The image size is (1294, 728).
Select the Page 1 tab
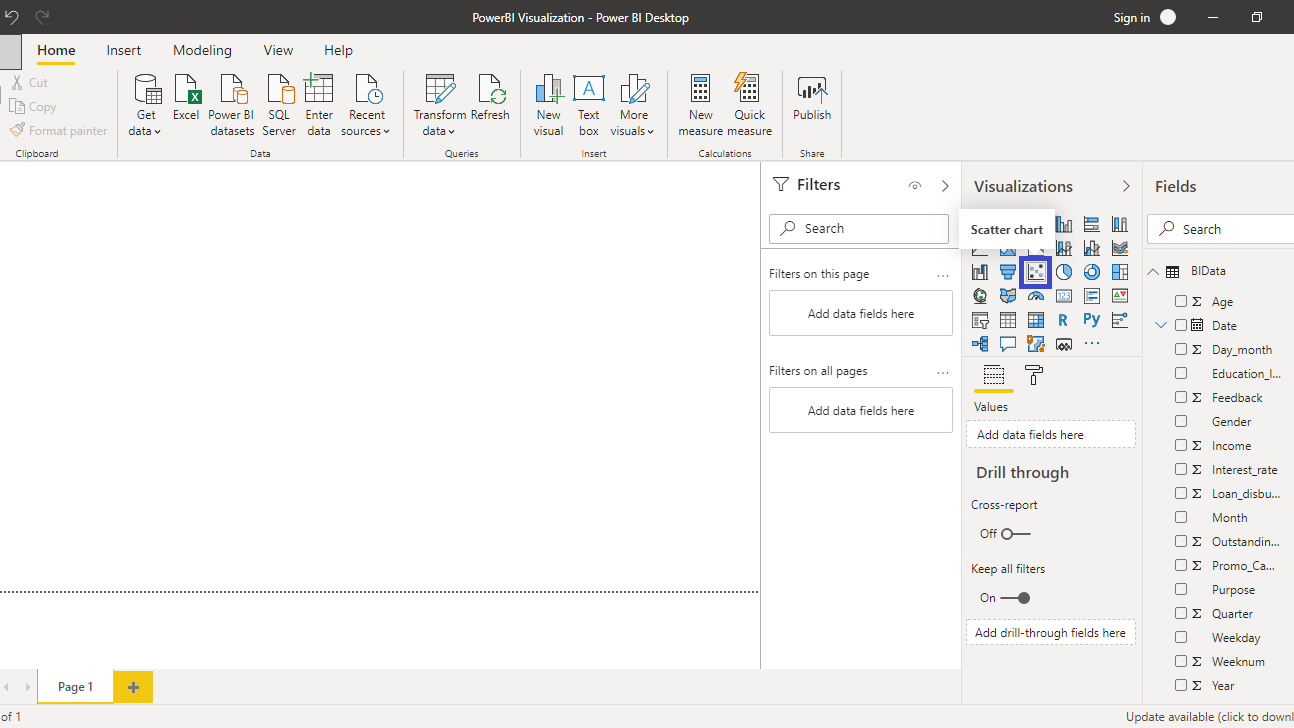[75, 687]
